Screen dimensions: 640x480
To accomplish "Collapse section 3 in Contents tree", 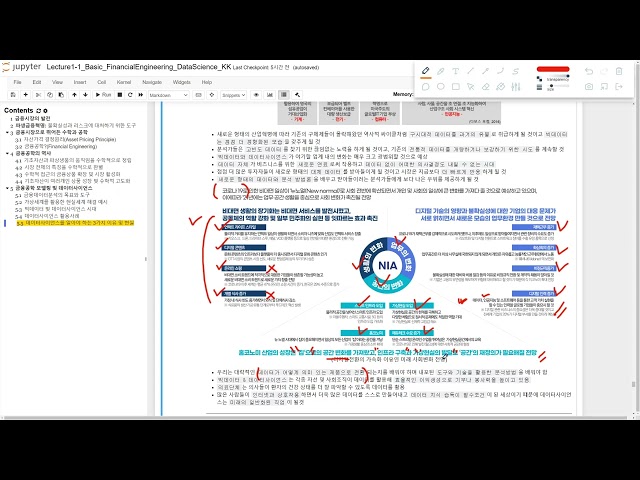I will pos(7,132).
